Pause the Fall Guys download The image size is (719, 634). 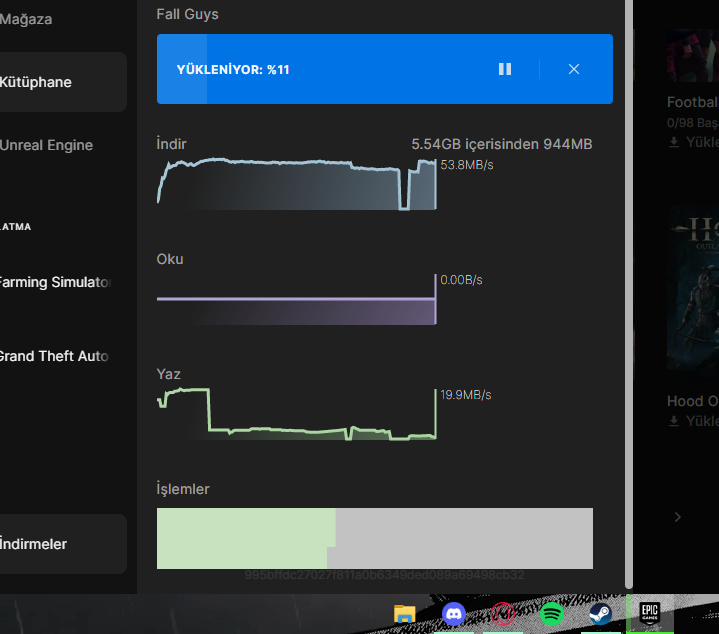(505, 69)
